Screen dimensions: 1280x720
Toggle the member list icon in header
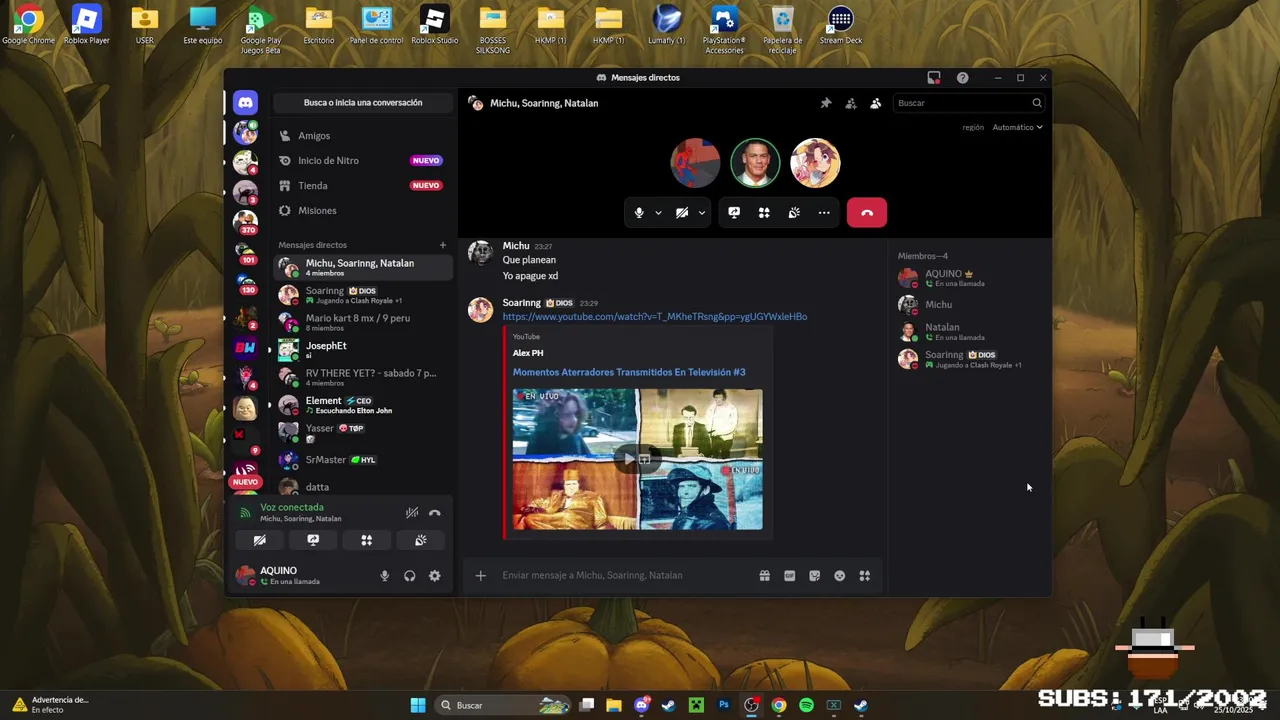click(876, 103)
